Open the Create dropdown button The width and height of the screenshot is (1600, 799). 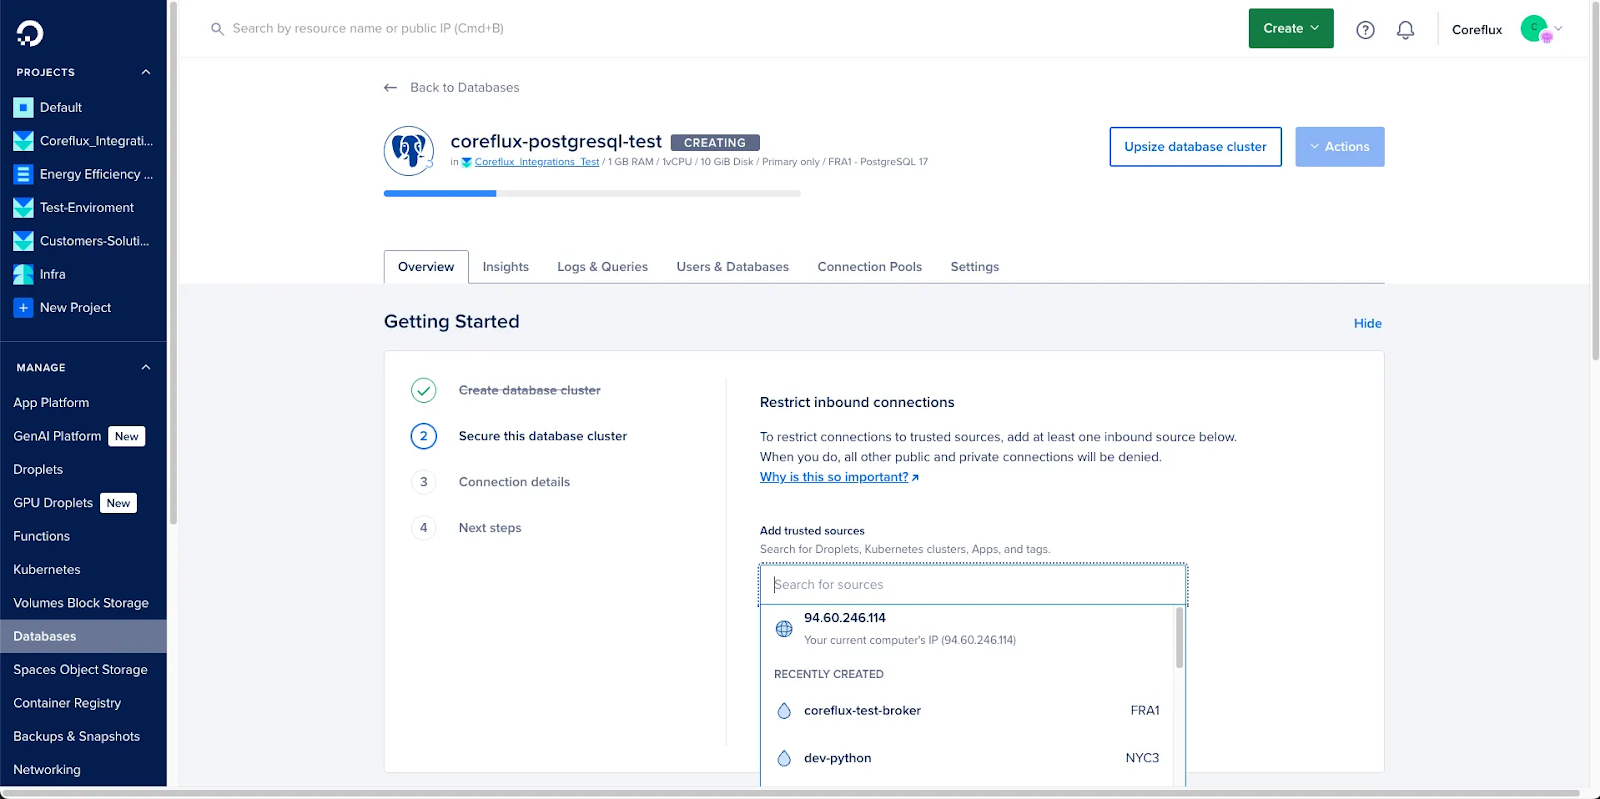pyautogui.click(x=1291, y=28)
